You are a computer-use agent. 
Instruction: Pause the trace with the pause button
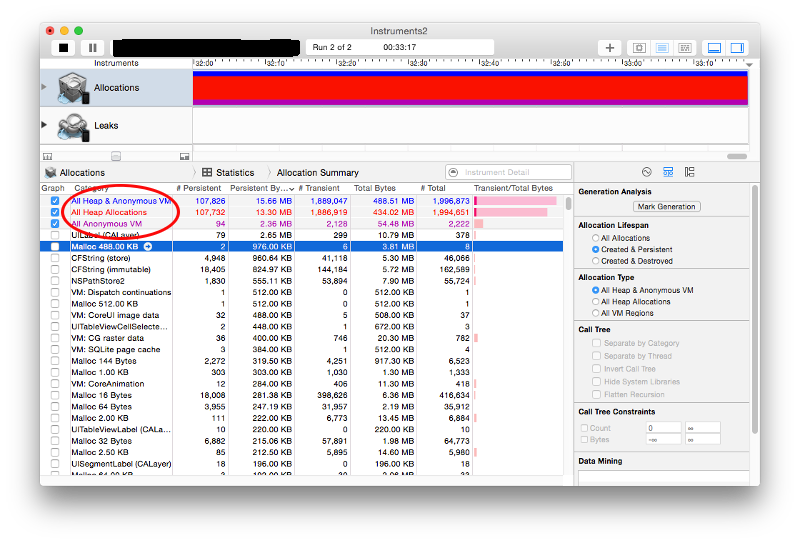pyautogui.click(x=92, y=47)
